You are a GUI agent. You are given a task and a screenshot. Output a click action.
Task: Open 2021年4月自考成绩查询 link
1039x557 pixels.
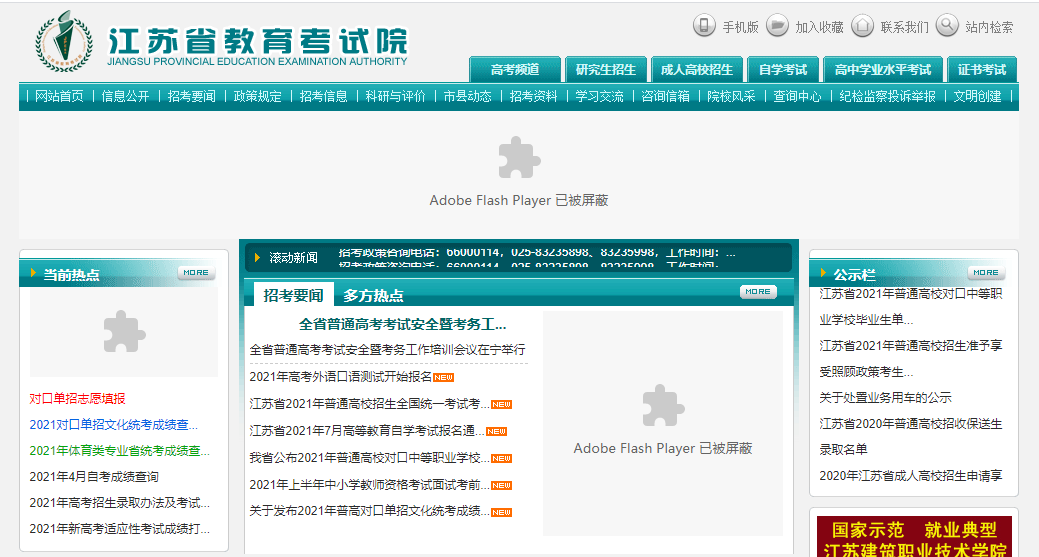[x=94, y=476]
